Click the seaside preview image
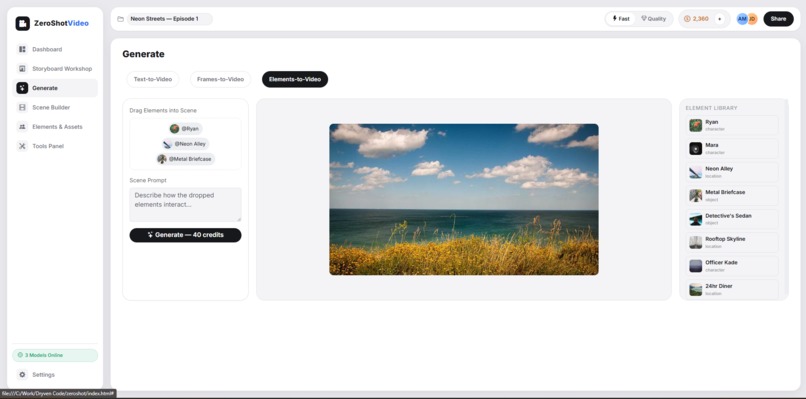 (464, 200)
